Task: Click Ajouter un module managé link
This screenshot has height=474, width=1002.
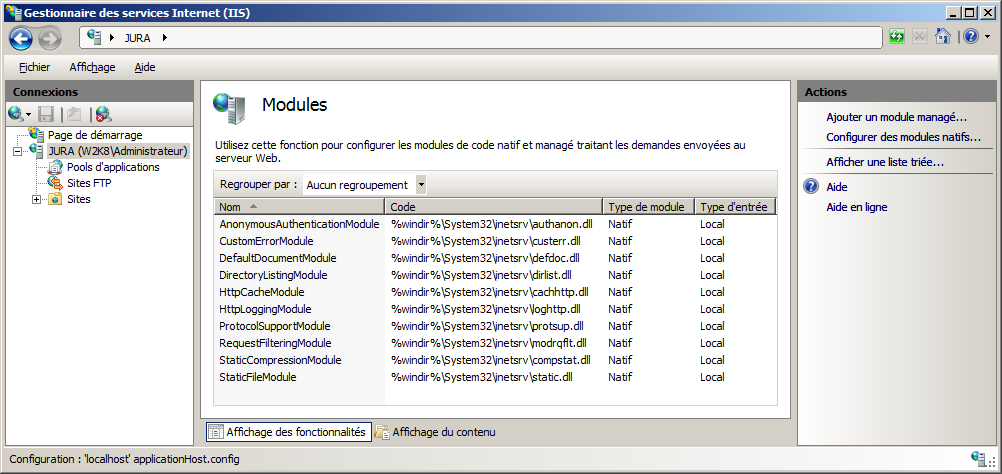Action: [x=896, y=117]
